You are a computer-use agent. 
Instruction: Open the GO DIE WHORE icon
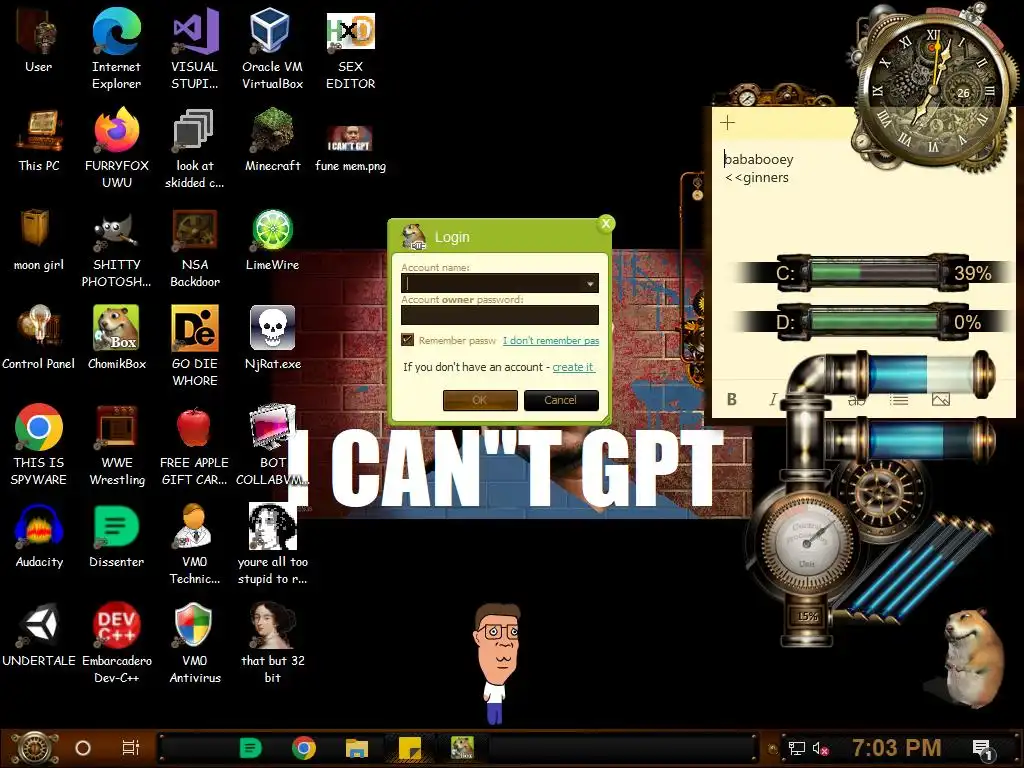pos(195,346)
